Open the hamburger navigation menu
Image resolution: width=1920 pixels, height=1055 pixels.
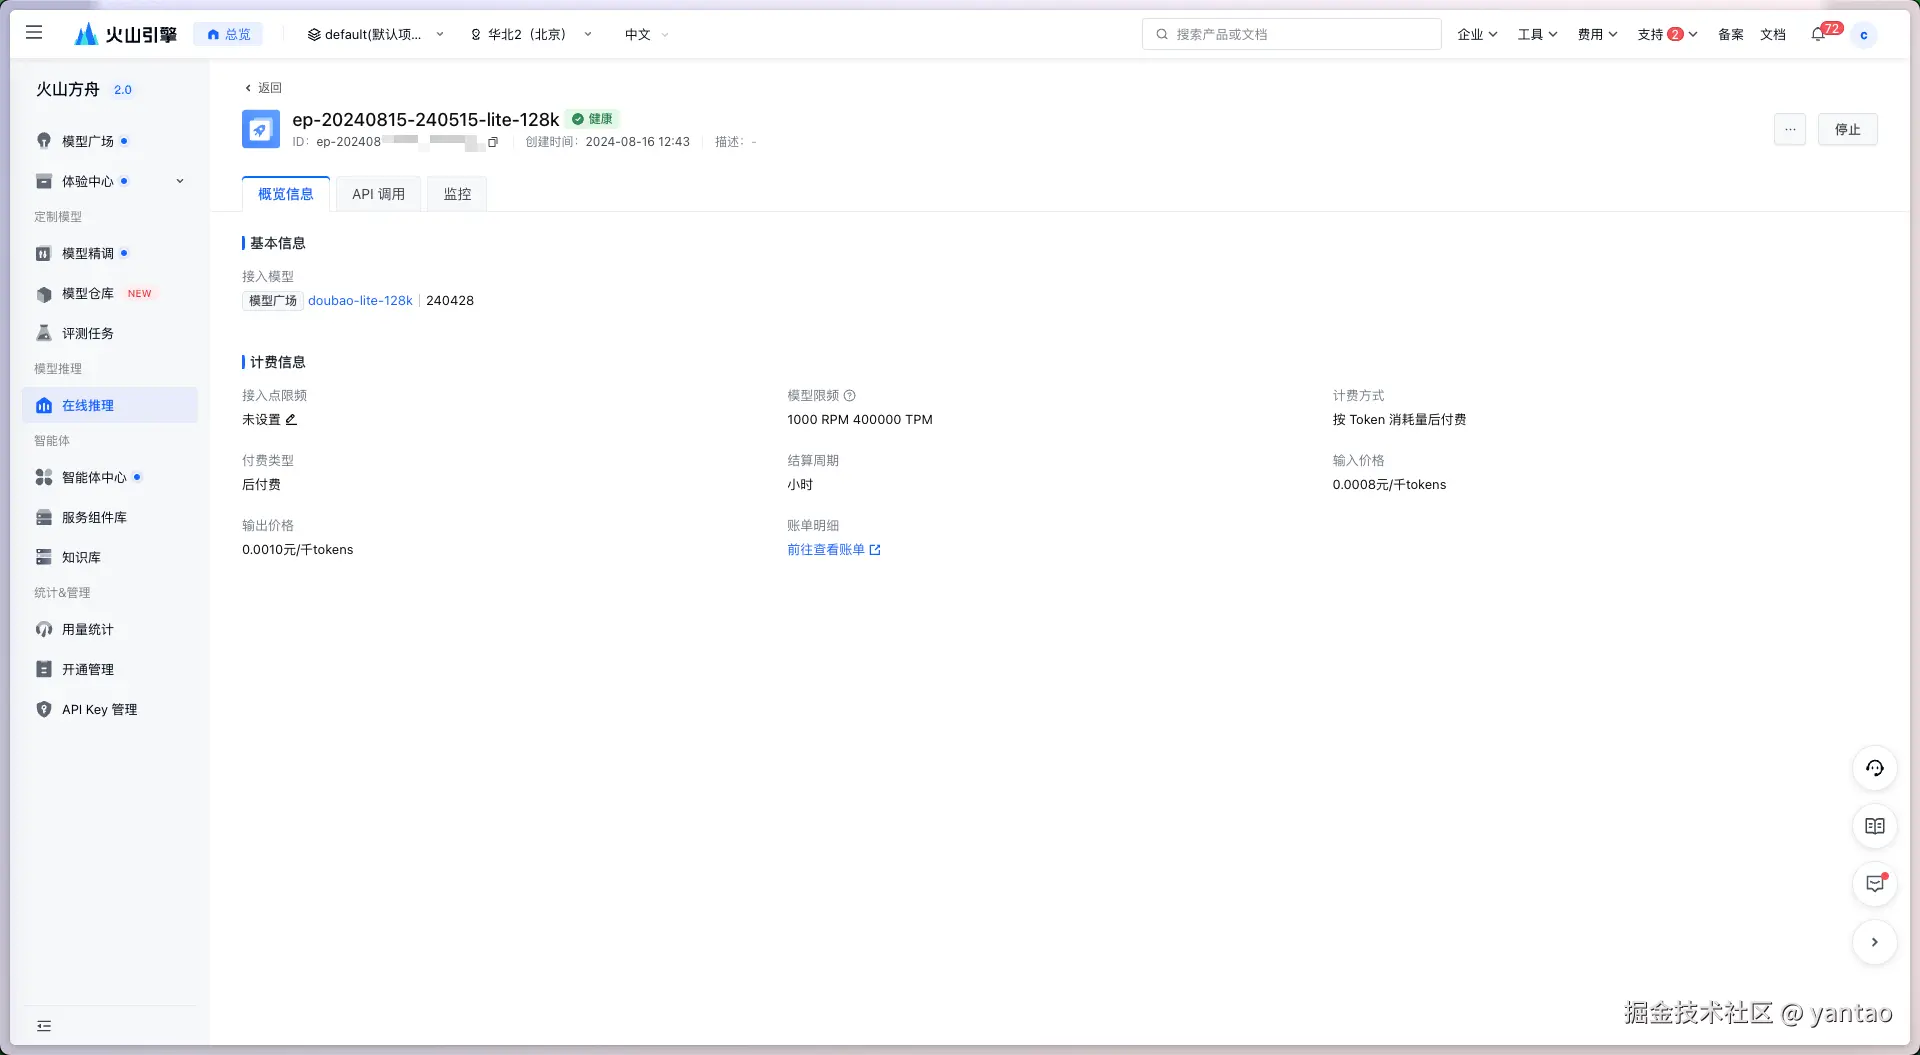[x=34, y=33]
